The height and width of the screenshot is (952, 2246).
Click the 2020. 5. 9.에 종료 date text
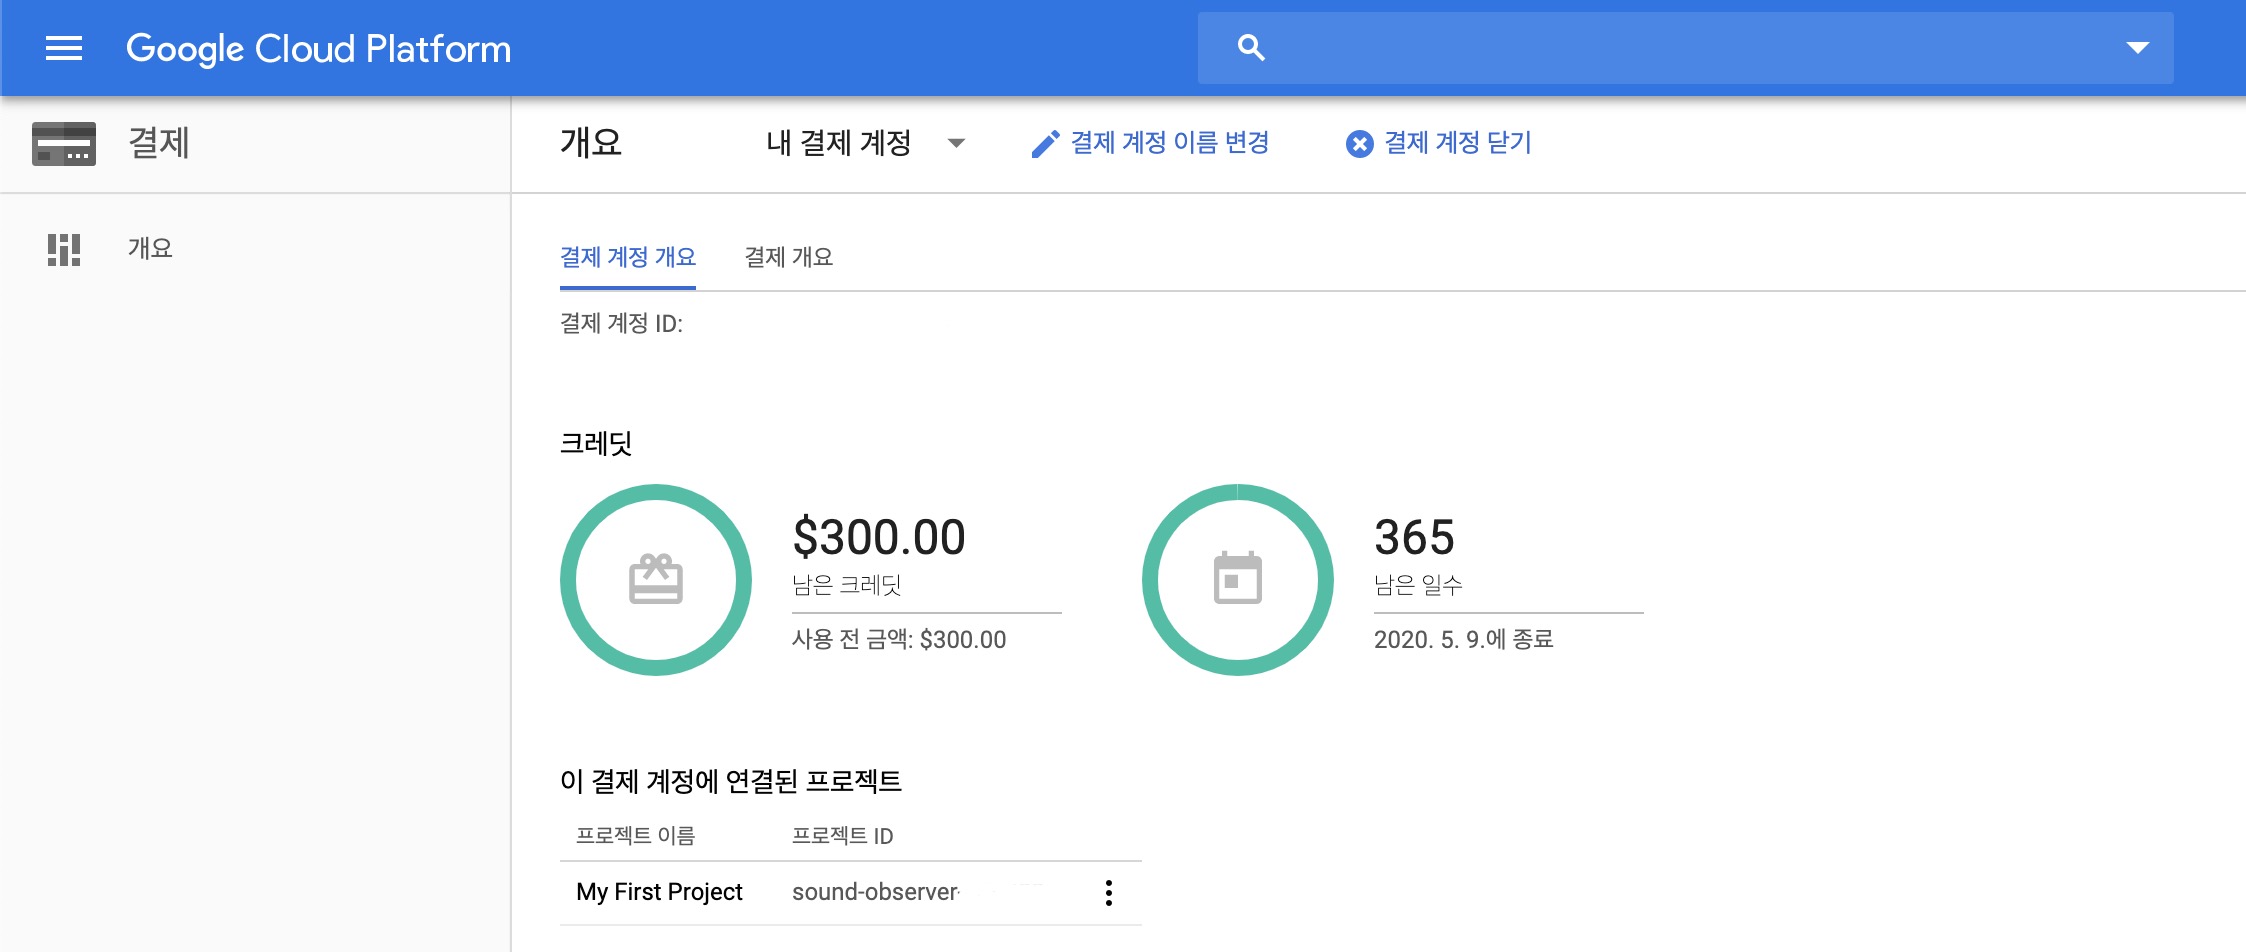pos(1463,639)
